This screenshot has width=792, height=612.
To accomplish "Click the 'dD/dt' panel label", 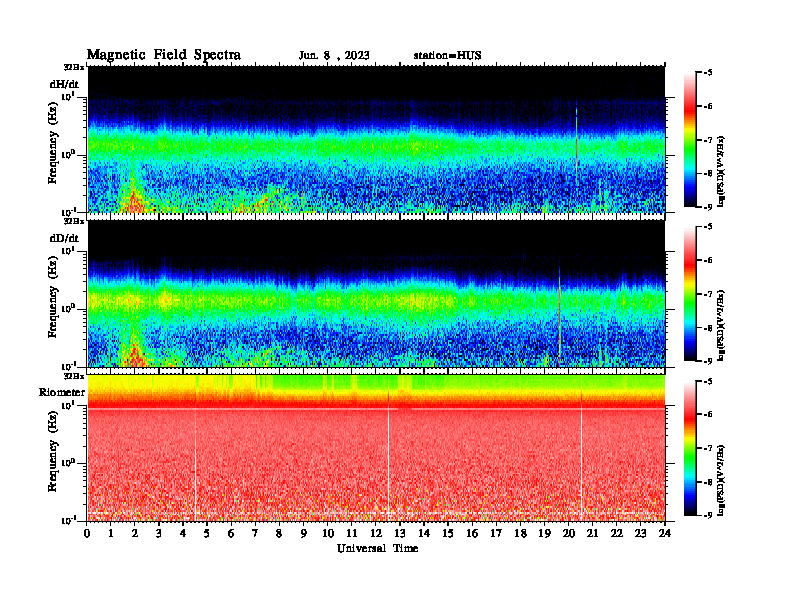I will point(64,238).
